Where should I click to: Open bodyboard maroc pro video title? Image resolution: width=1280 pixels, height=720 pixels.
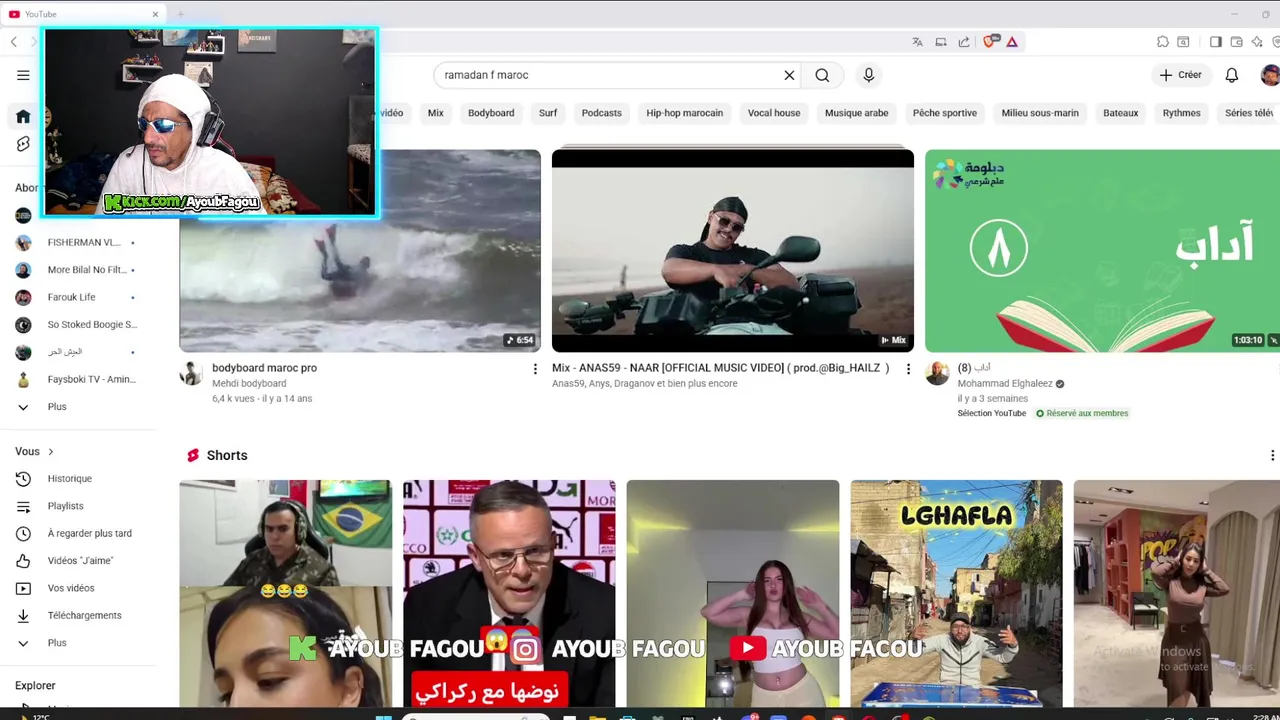tap(264, 368)
